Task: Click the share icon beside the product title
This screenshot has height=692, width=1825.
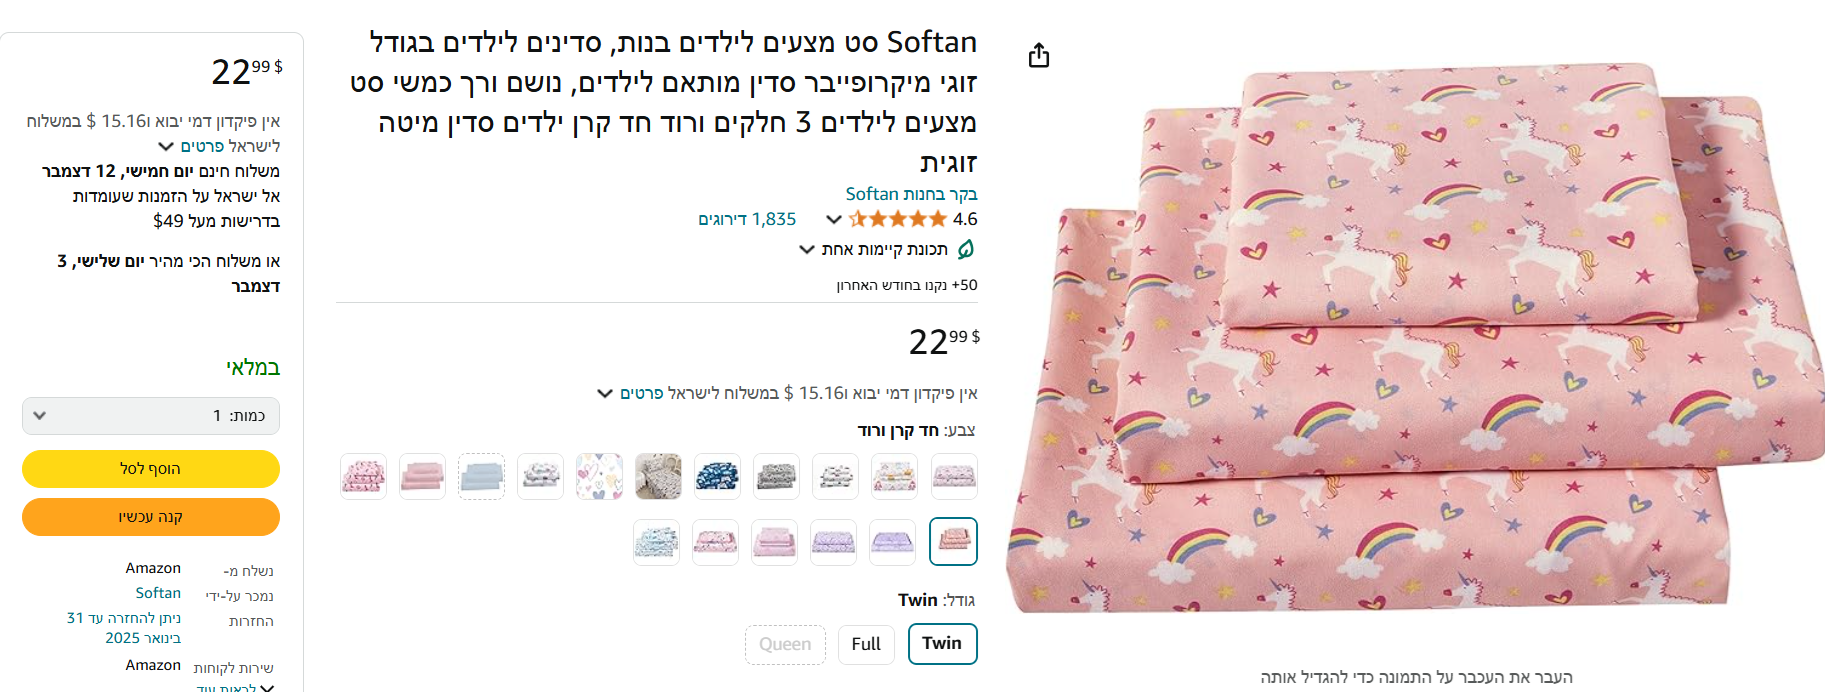Action: (x=1039, y=55)
